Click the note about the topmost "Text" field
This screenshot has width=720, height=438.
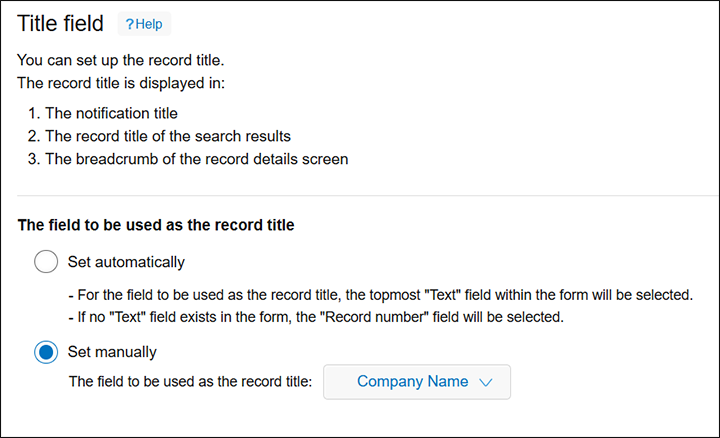380,295
